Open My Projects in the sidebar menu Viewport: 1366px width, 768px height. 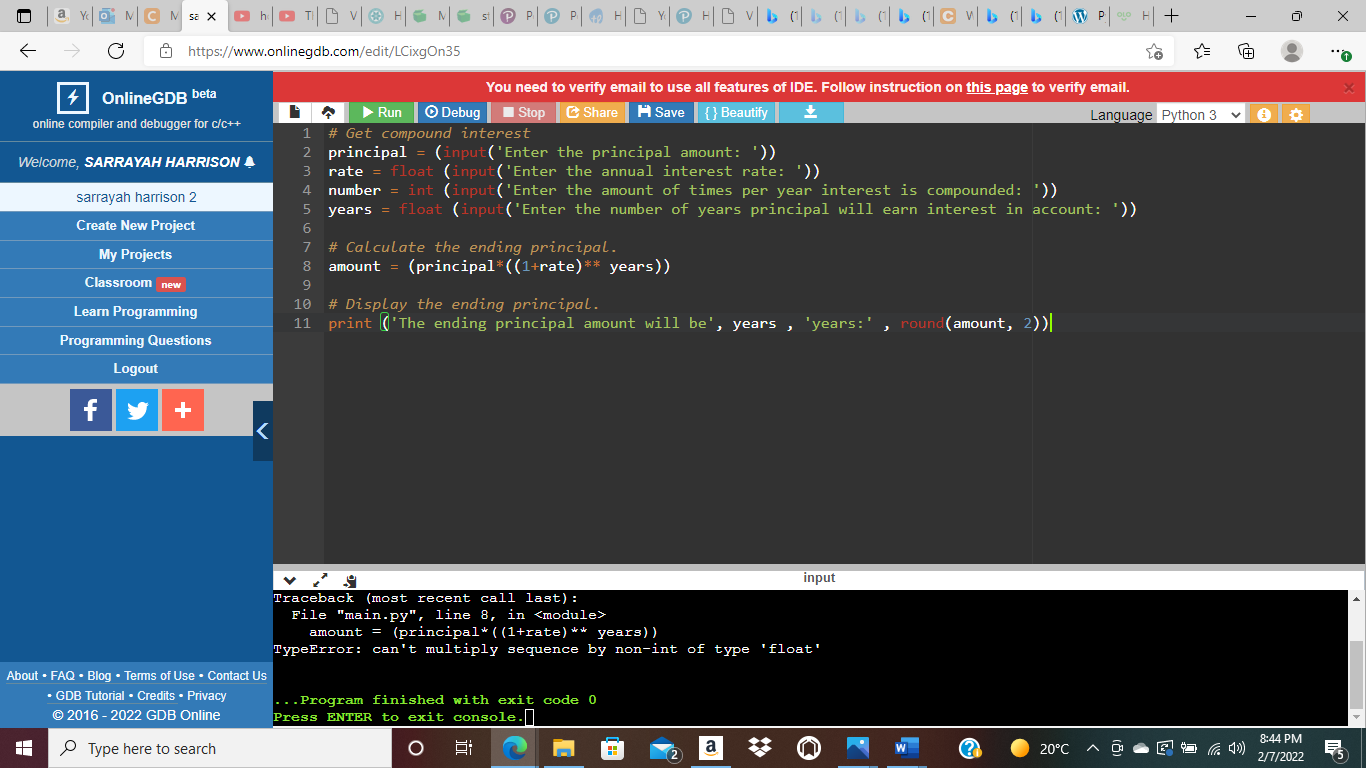tap(136, 254)
